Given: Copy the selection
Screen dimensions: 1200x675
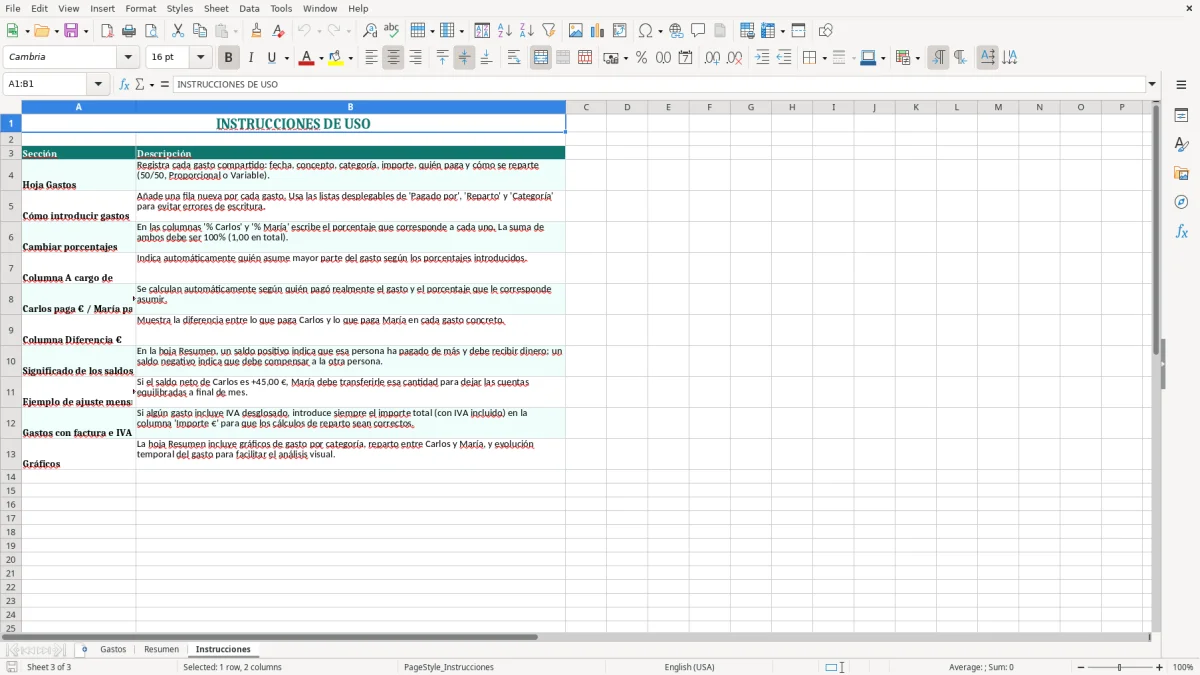Looking at the screenshot, I should [x=200, y=31].
